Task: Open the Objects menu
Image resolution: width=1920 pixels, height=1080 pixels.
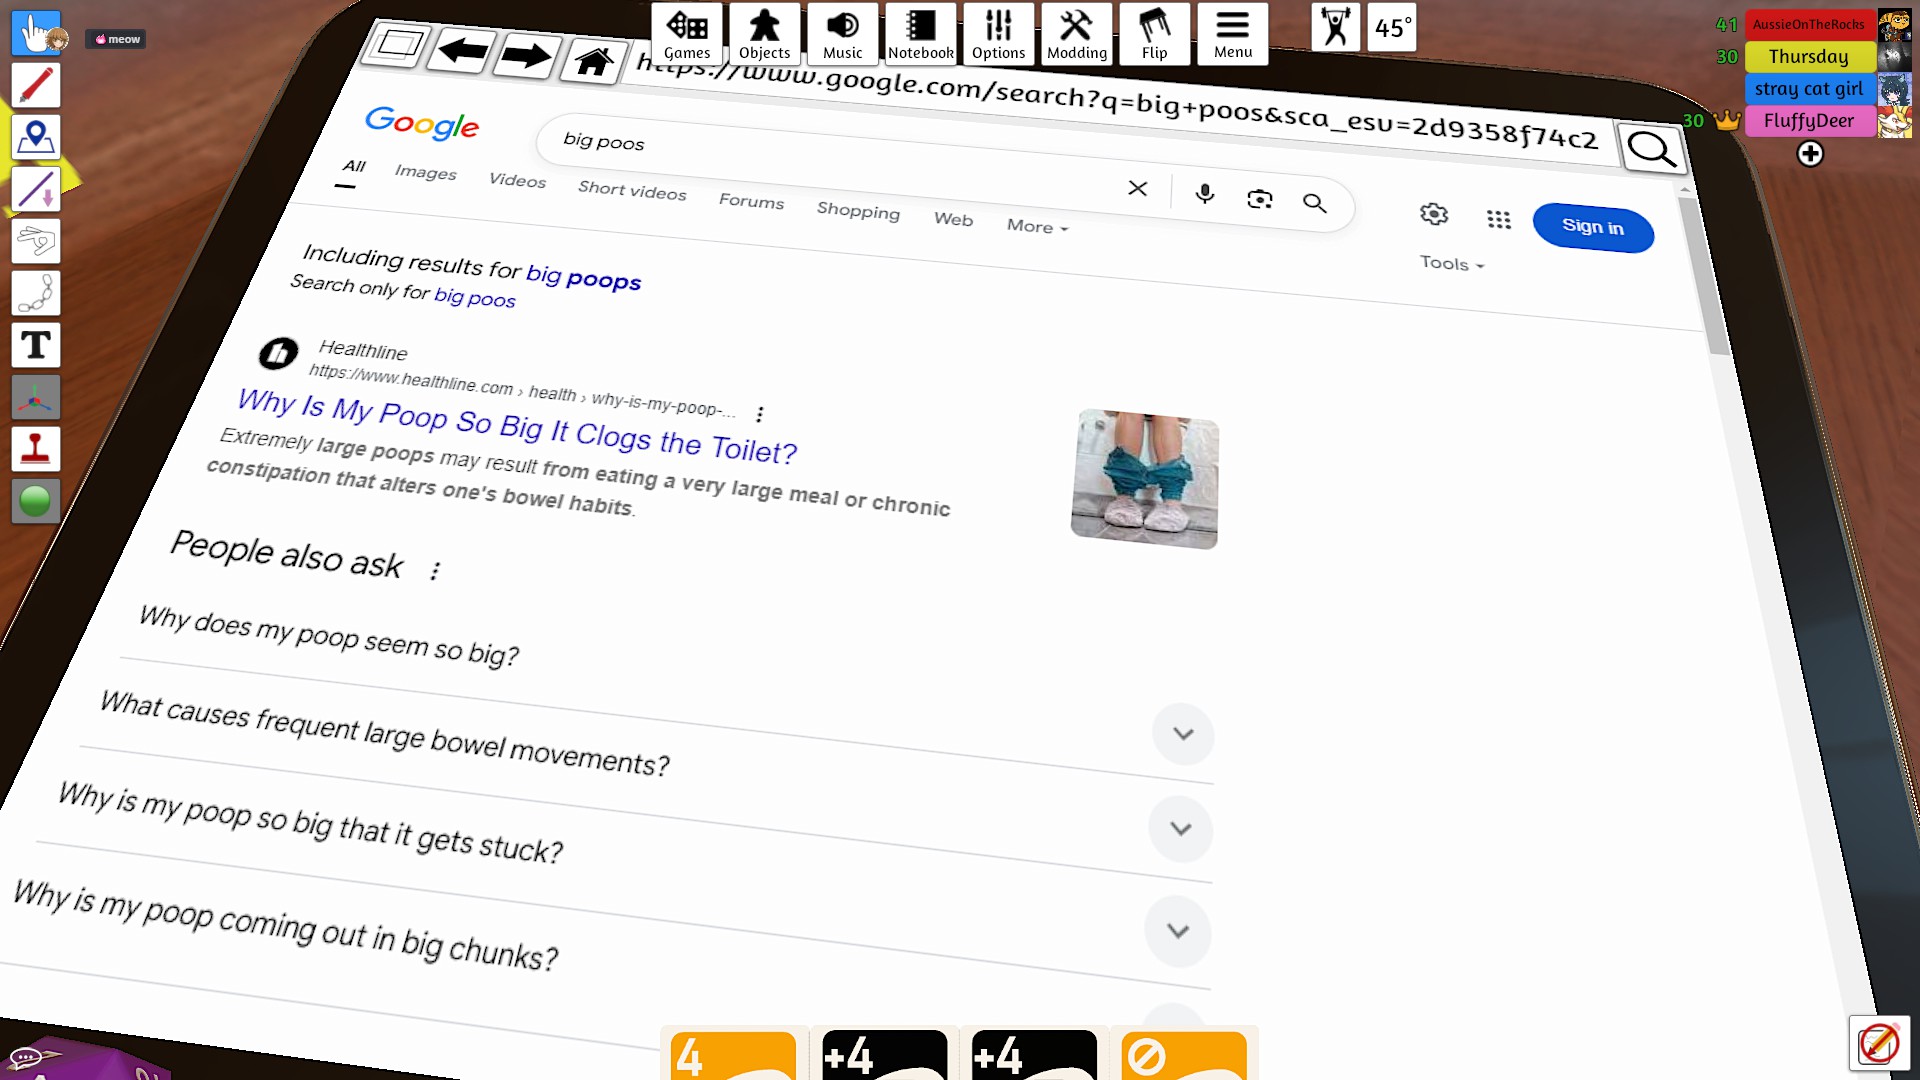Action: (x=764, y=34)
